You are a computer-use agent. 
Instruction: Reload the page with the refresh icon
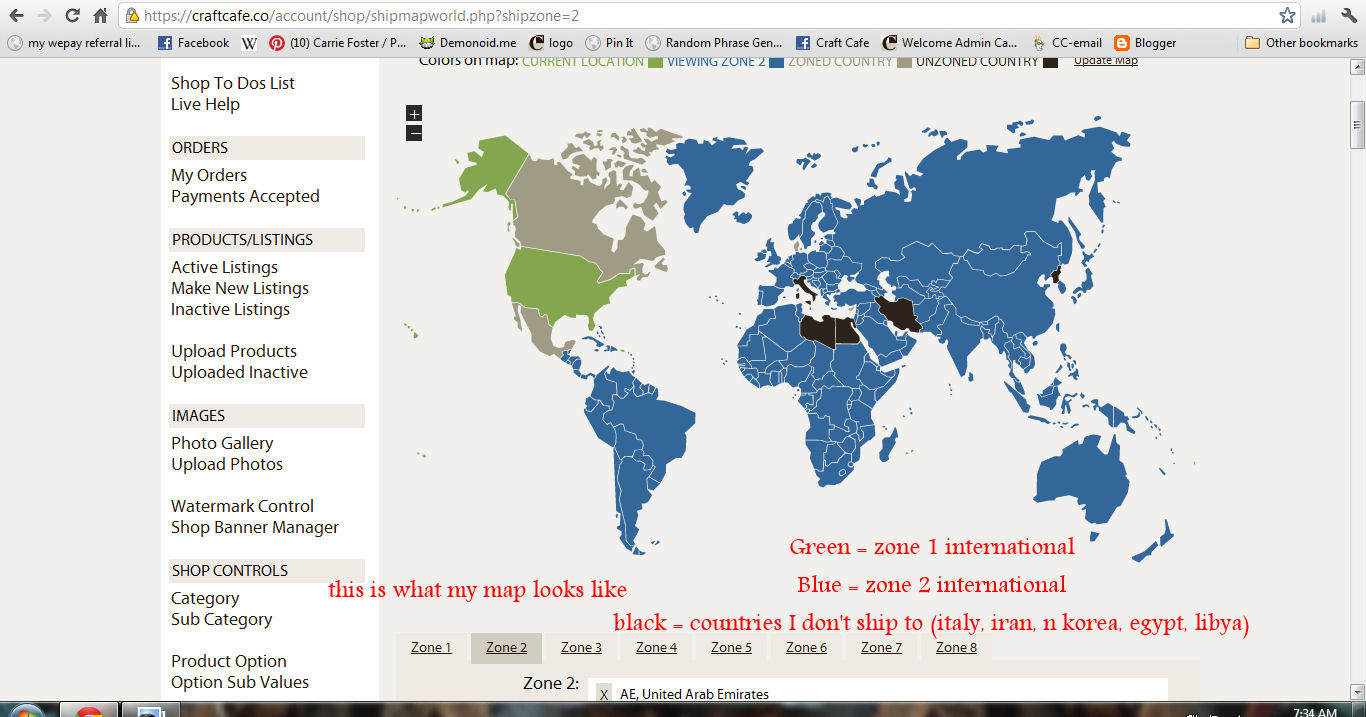pyautogui.click(x=72, y=16)
